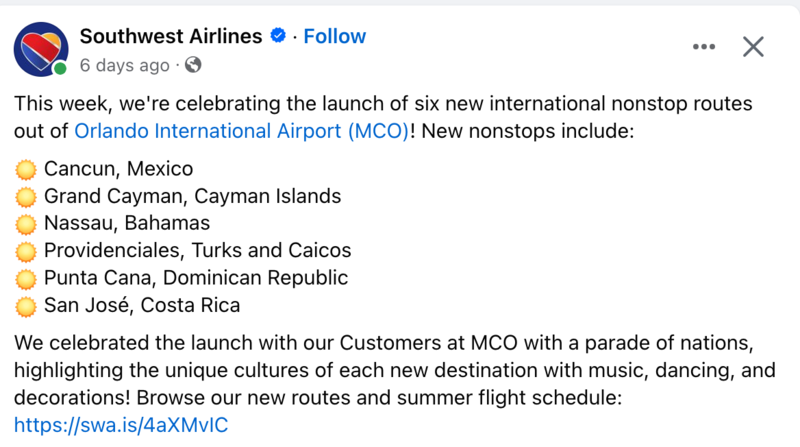Click the sun emoji beside Punta Cana

tap(26, 279)
